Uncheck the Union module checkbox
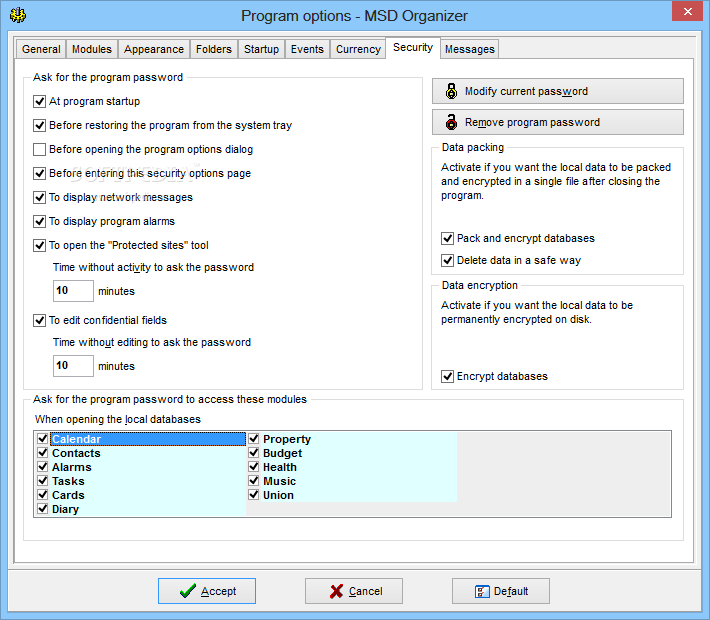Viewport: 710px width, 620px height. coord(254,495)
